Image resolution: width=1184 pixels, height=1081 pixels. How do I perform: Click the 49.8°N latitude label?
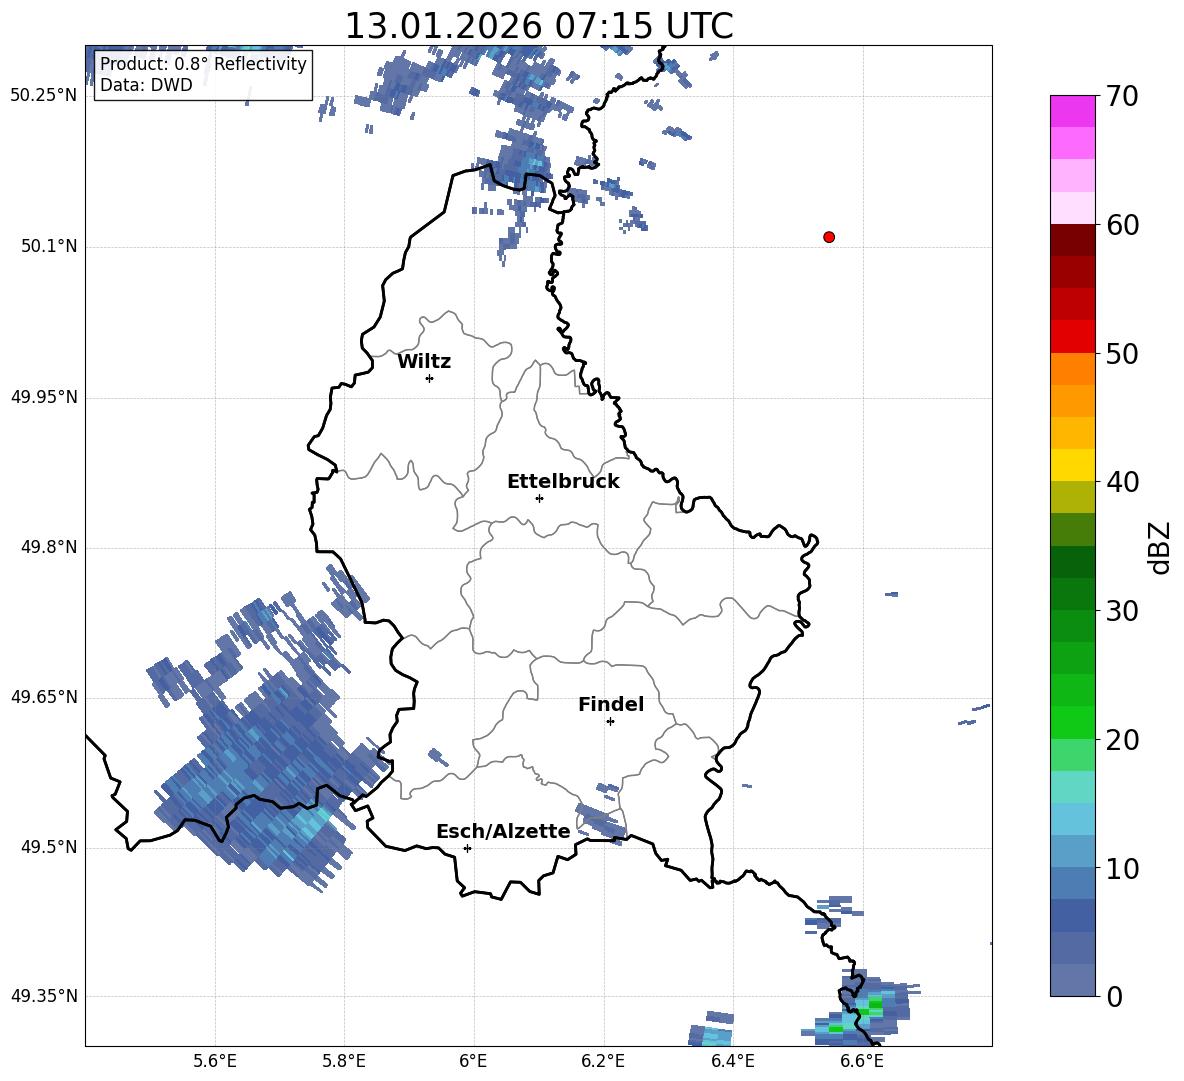click(x=50, y=547)
